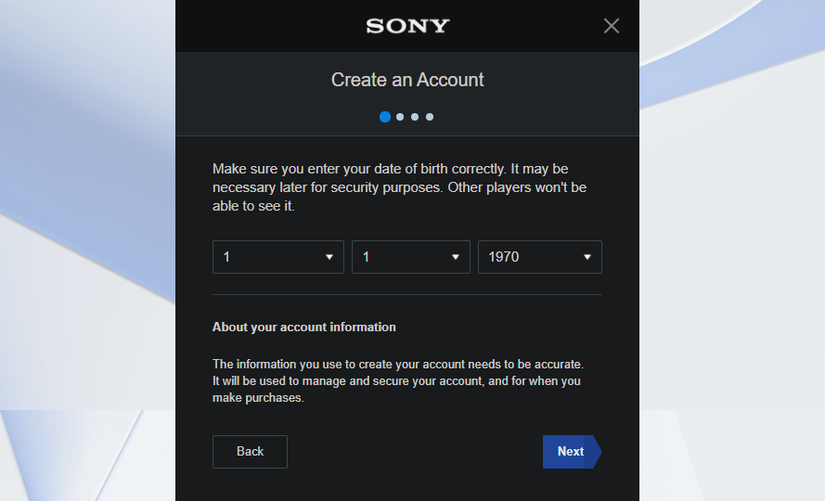
Task: Go back with the Back button
Action: [250, 452]
